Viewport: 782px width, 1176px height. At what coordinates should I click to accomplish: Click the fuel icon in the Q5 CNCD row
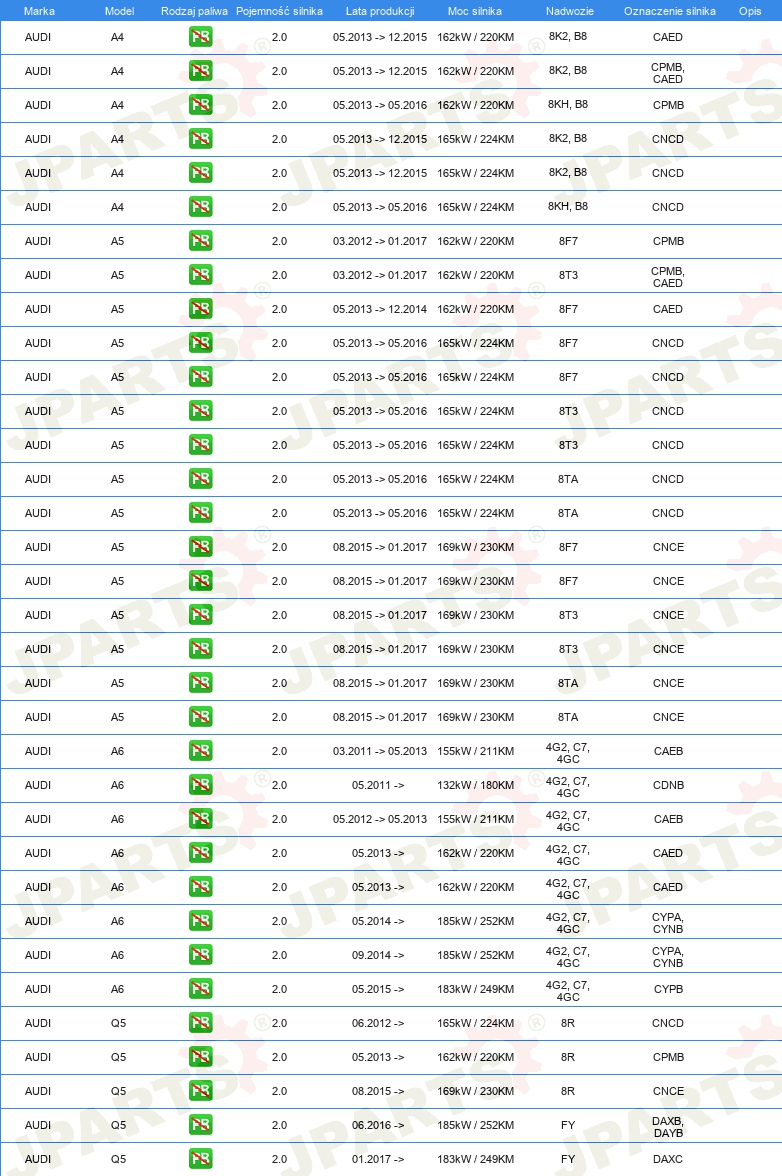[200, 1023]
